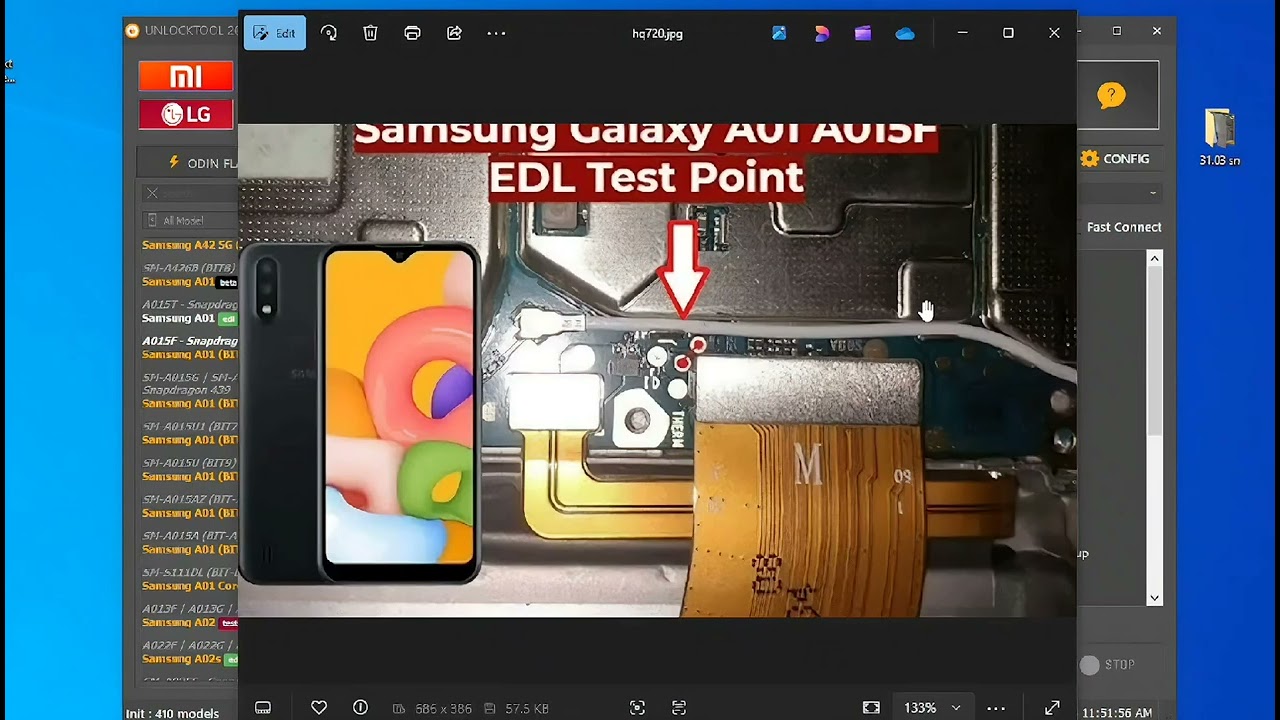
Task: Toggle the filmstrip icon at bottom left
Action: tap(263, 707)
